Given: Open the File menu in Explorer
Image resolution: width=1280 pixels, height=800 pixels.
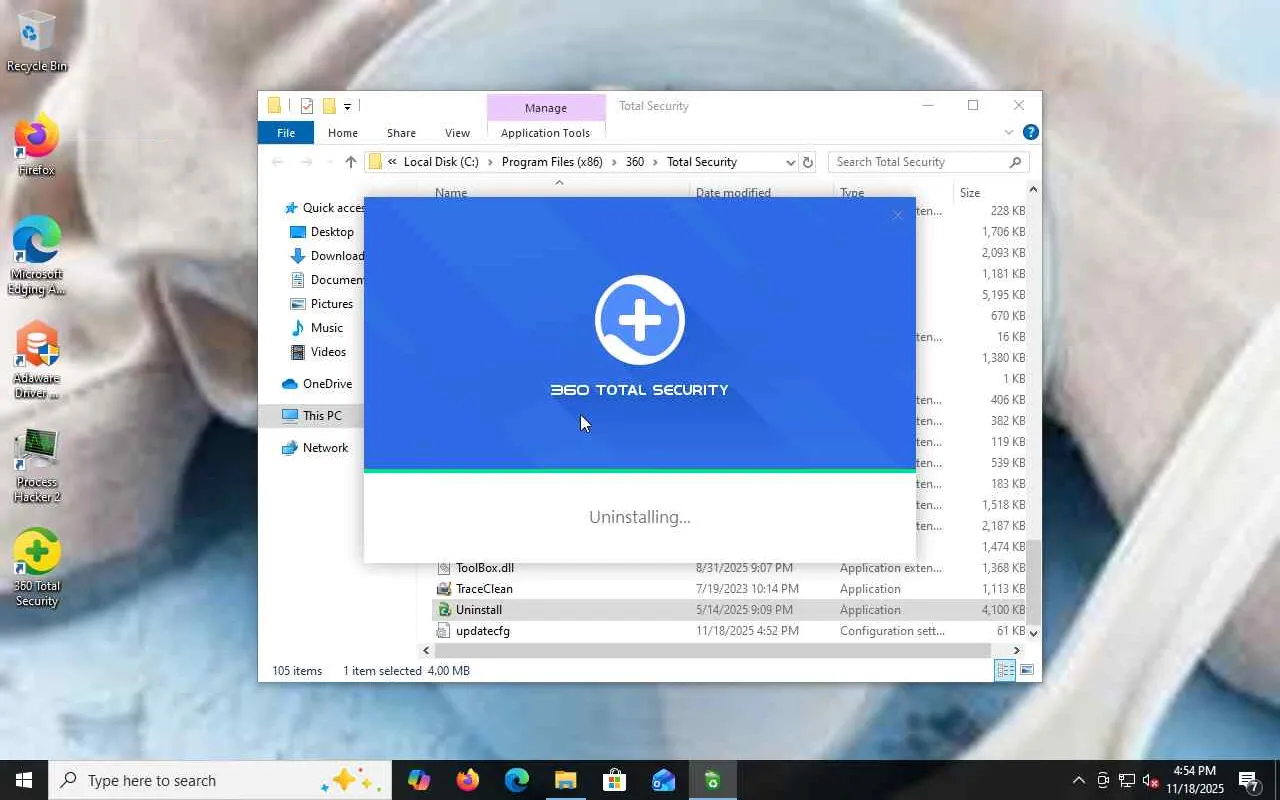Looking at the screenshot, I should pyautogui.click(x=286, y=133).
